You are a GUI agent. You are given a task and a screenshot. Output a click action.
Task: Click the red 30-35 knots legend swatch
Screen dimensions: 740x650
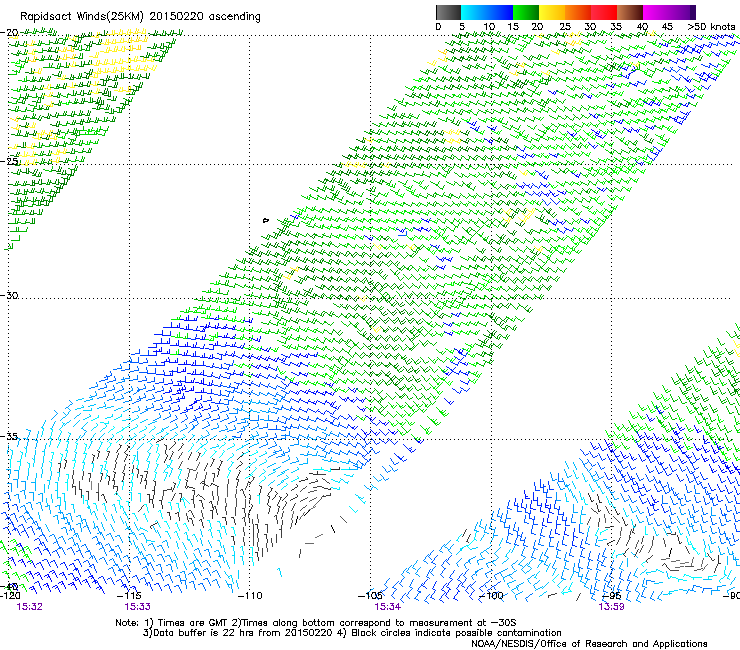(604, 12)
